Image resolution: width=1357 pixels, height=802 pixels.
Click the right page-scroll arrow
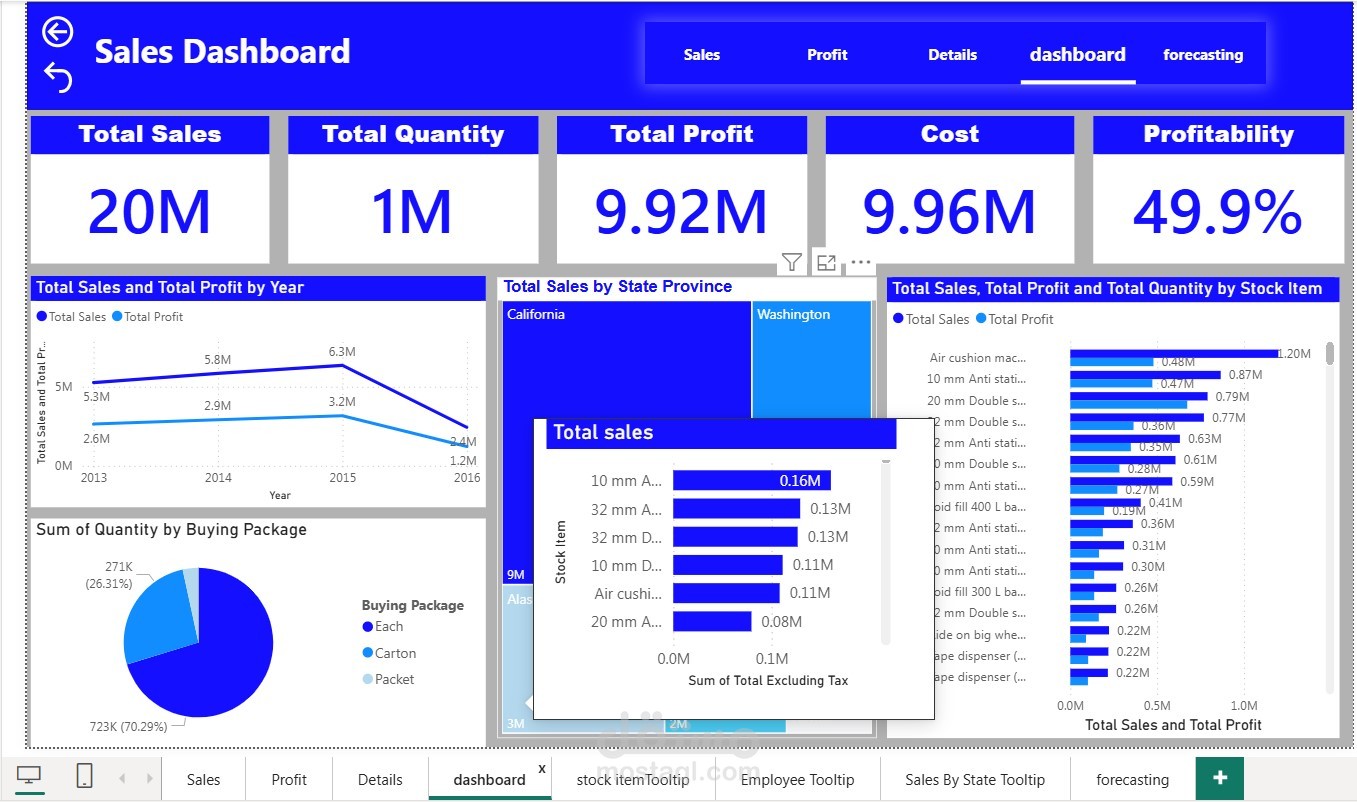tap(149, 778)
